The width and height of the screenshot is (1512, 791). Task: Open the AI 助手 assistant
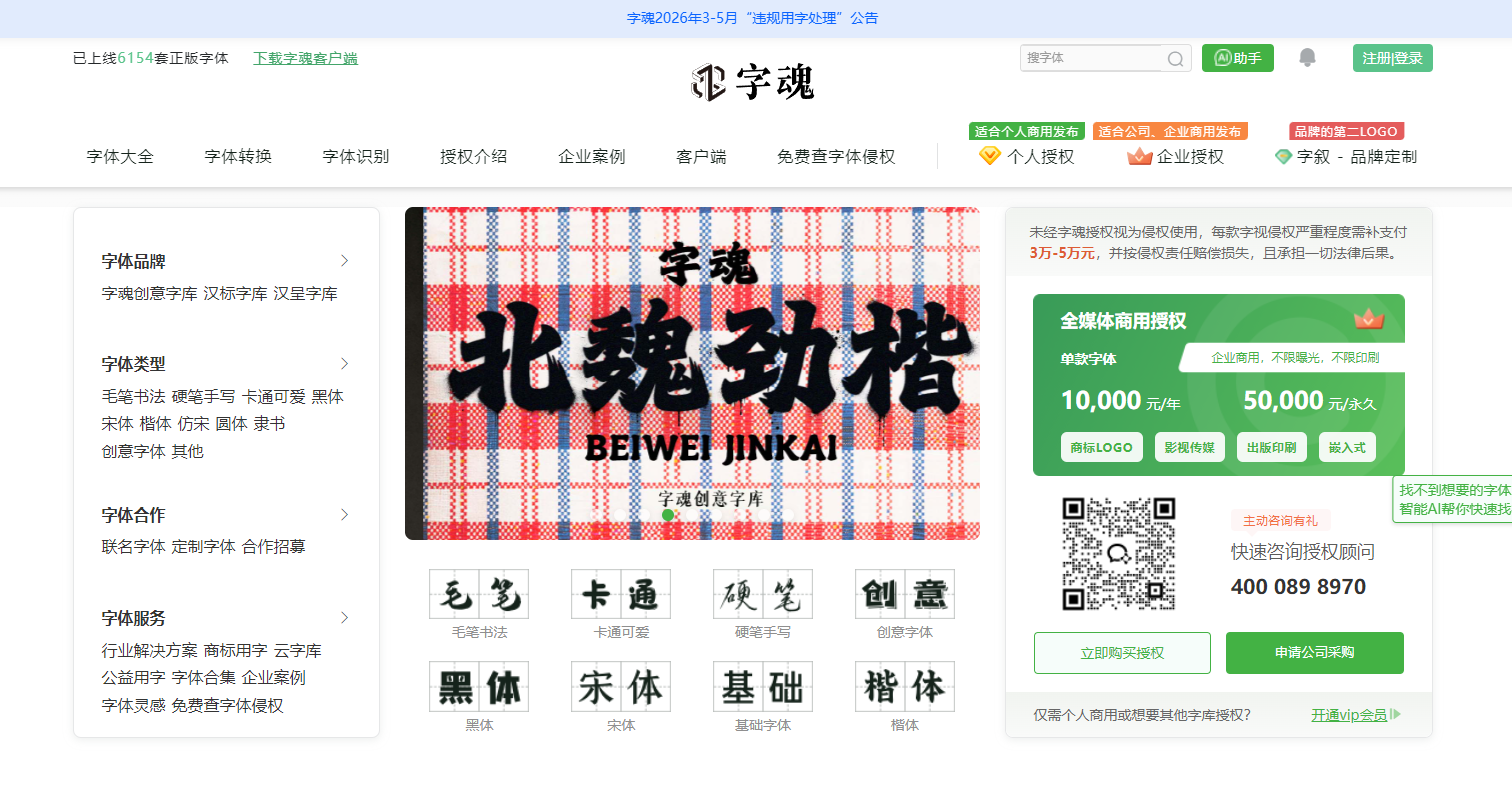pos(1238,58)
